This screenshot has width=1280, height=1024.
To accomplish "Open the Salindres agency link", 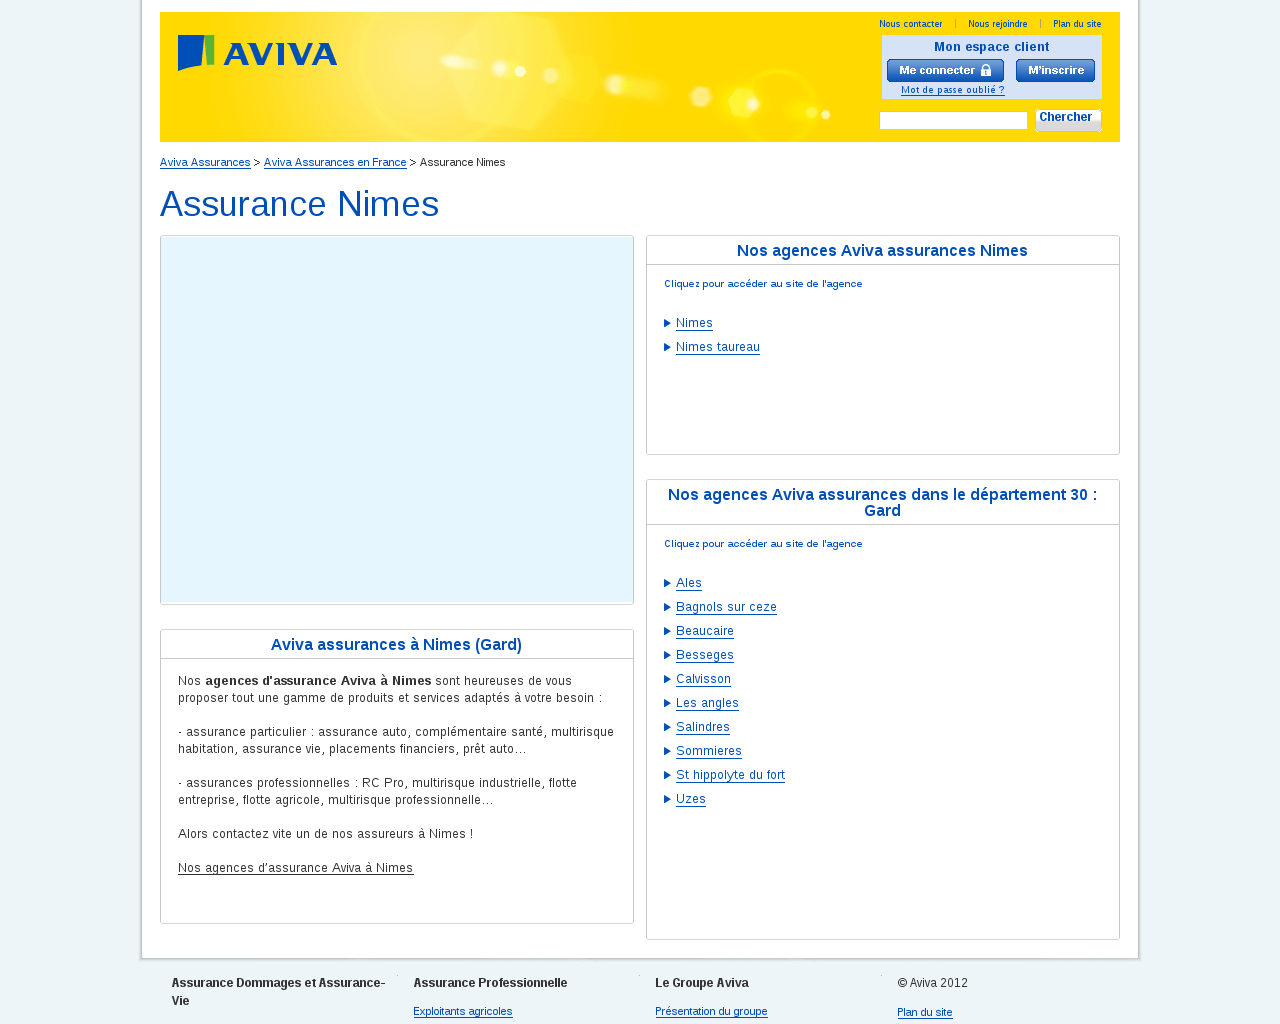I will click(x=703, y=727).
